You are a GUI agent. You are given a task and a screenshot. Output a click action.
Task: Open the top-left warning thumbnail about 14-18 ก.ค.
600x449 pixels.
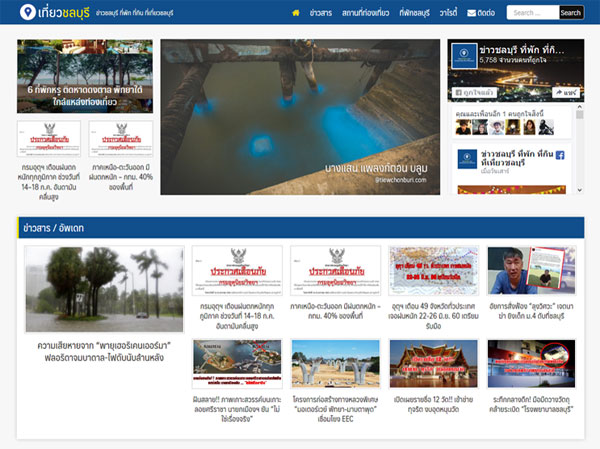pos(49,139)
